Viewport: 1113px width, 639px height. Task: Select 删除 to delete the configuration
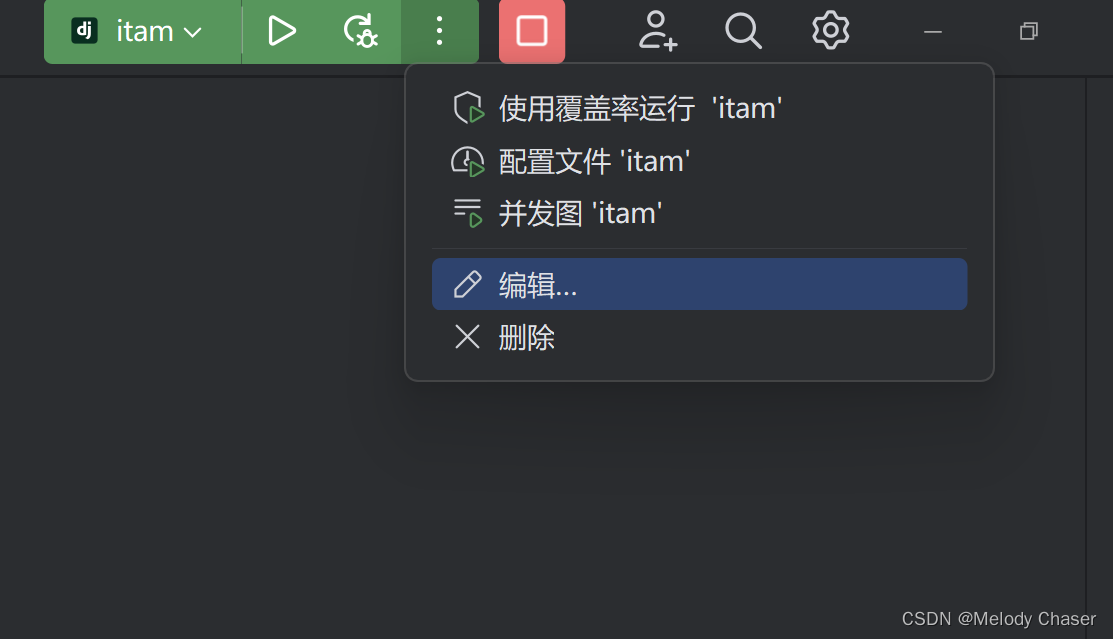(699, 337)
